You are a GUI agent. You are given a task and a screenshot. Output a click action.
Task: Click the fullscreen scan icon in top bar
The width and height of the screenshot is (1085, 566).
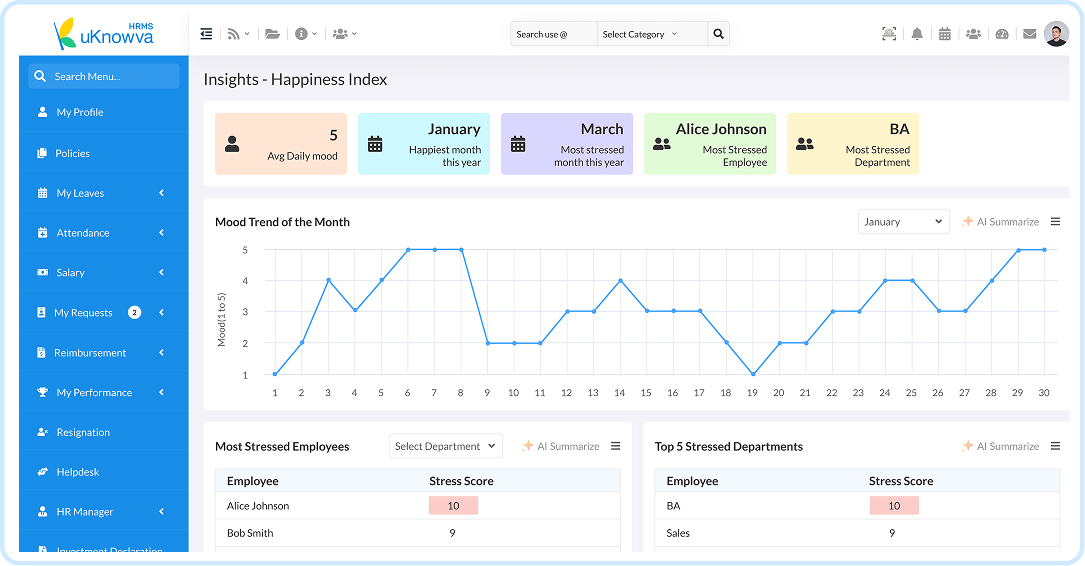pyautogui.click(x=889, y=34)
